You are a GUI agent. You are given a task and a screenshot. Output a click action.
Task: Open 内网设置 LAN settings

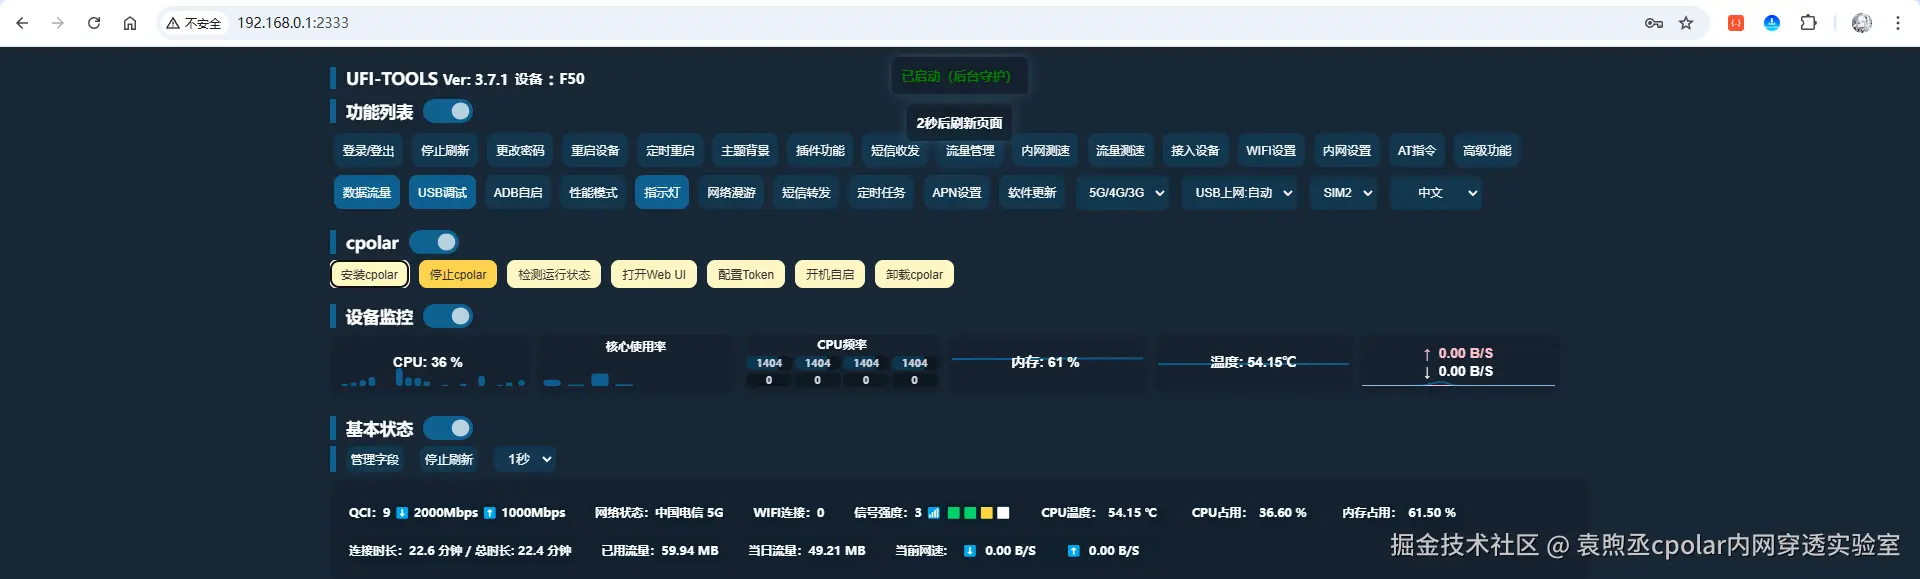1346,150
